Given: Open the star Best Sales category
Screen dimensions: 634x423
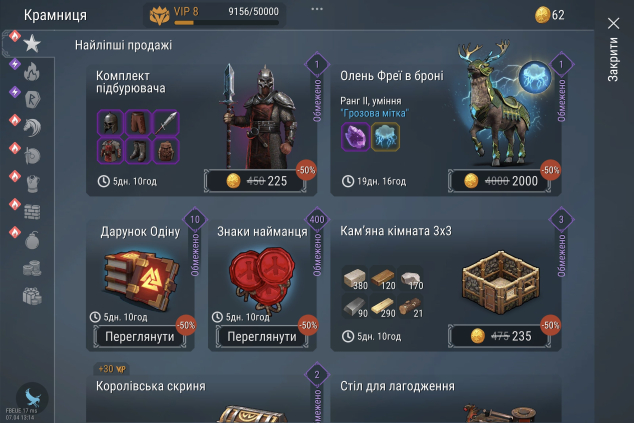Looking at the screenshot, I should click(x=32, y=43).
